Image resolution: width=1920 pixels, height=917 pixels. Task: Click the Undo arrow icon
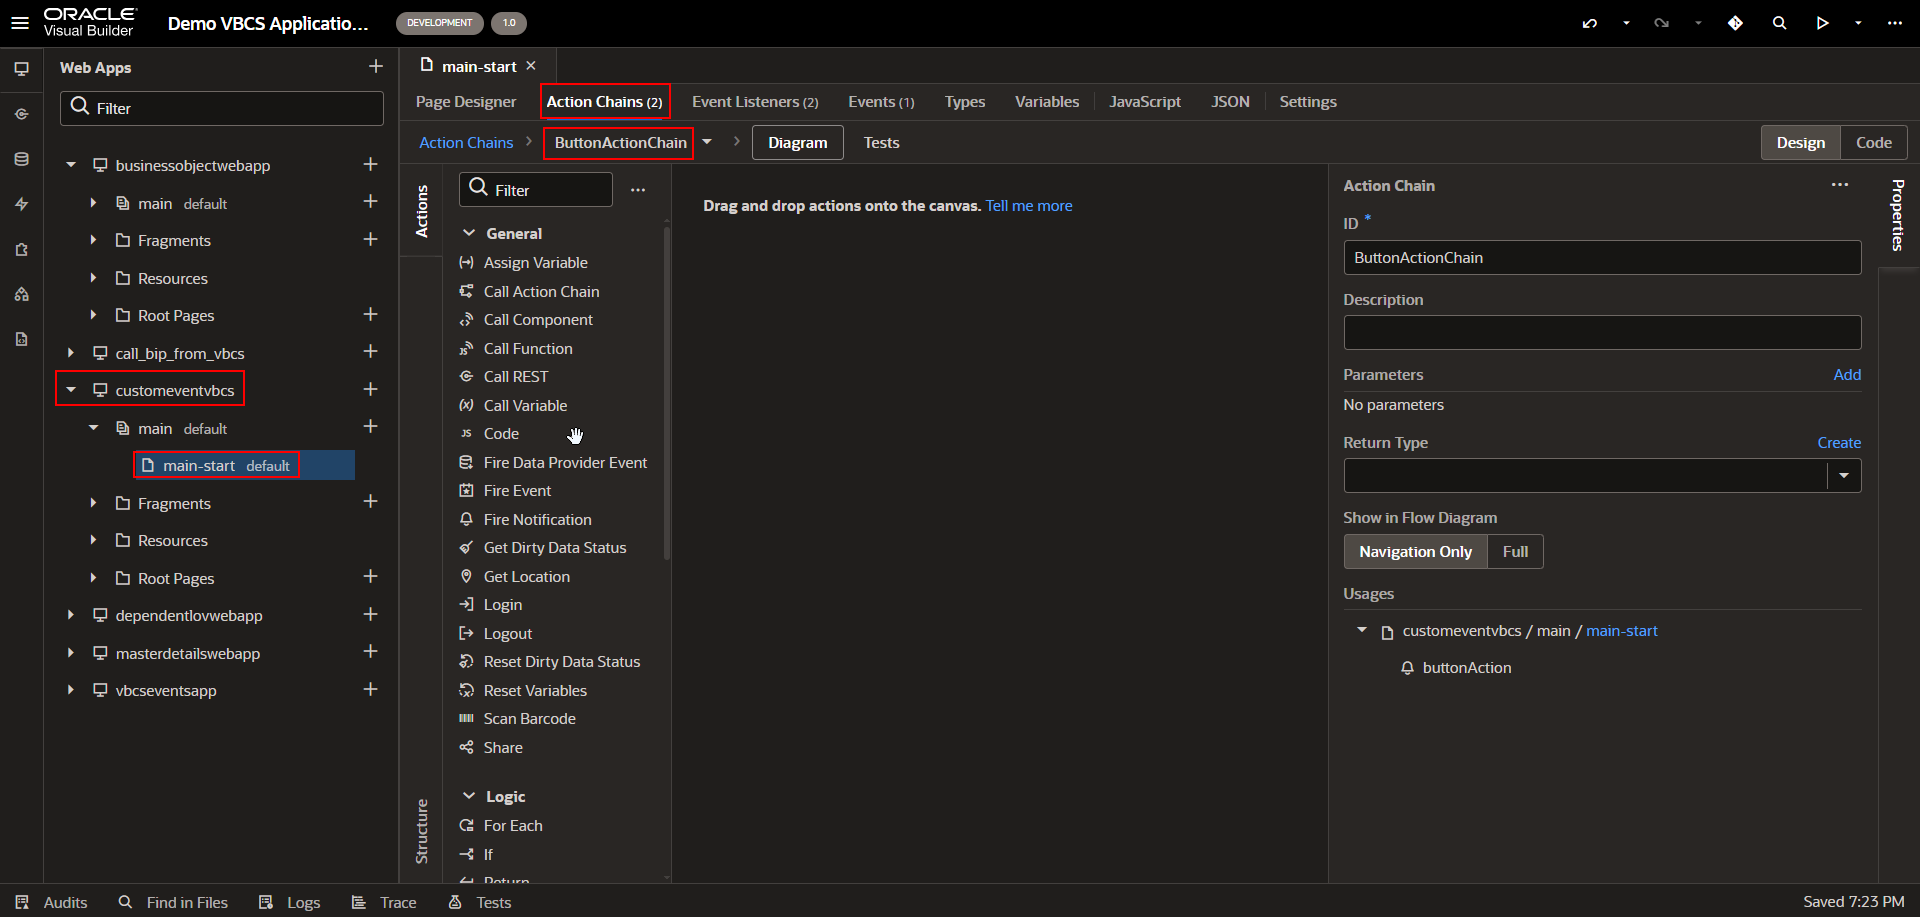coord(1589,22)
